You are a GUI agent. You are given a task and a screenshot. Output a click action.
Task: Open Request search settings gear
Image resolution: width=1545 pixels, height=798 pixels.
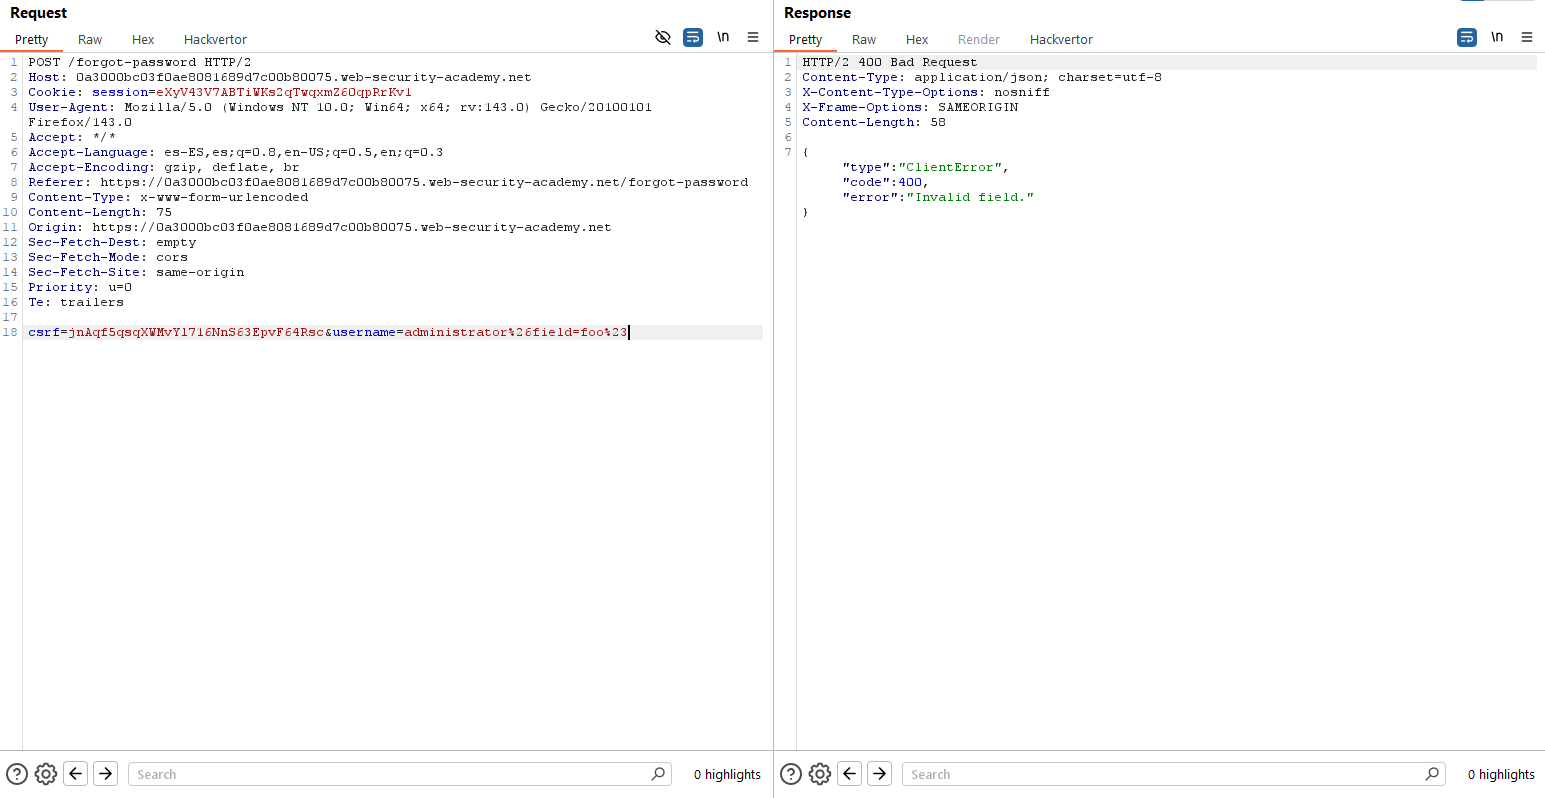(x=46, y=774)
